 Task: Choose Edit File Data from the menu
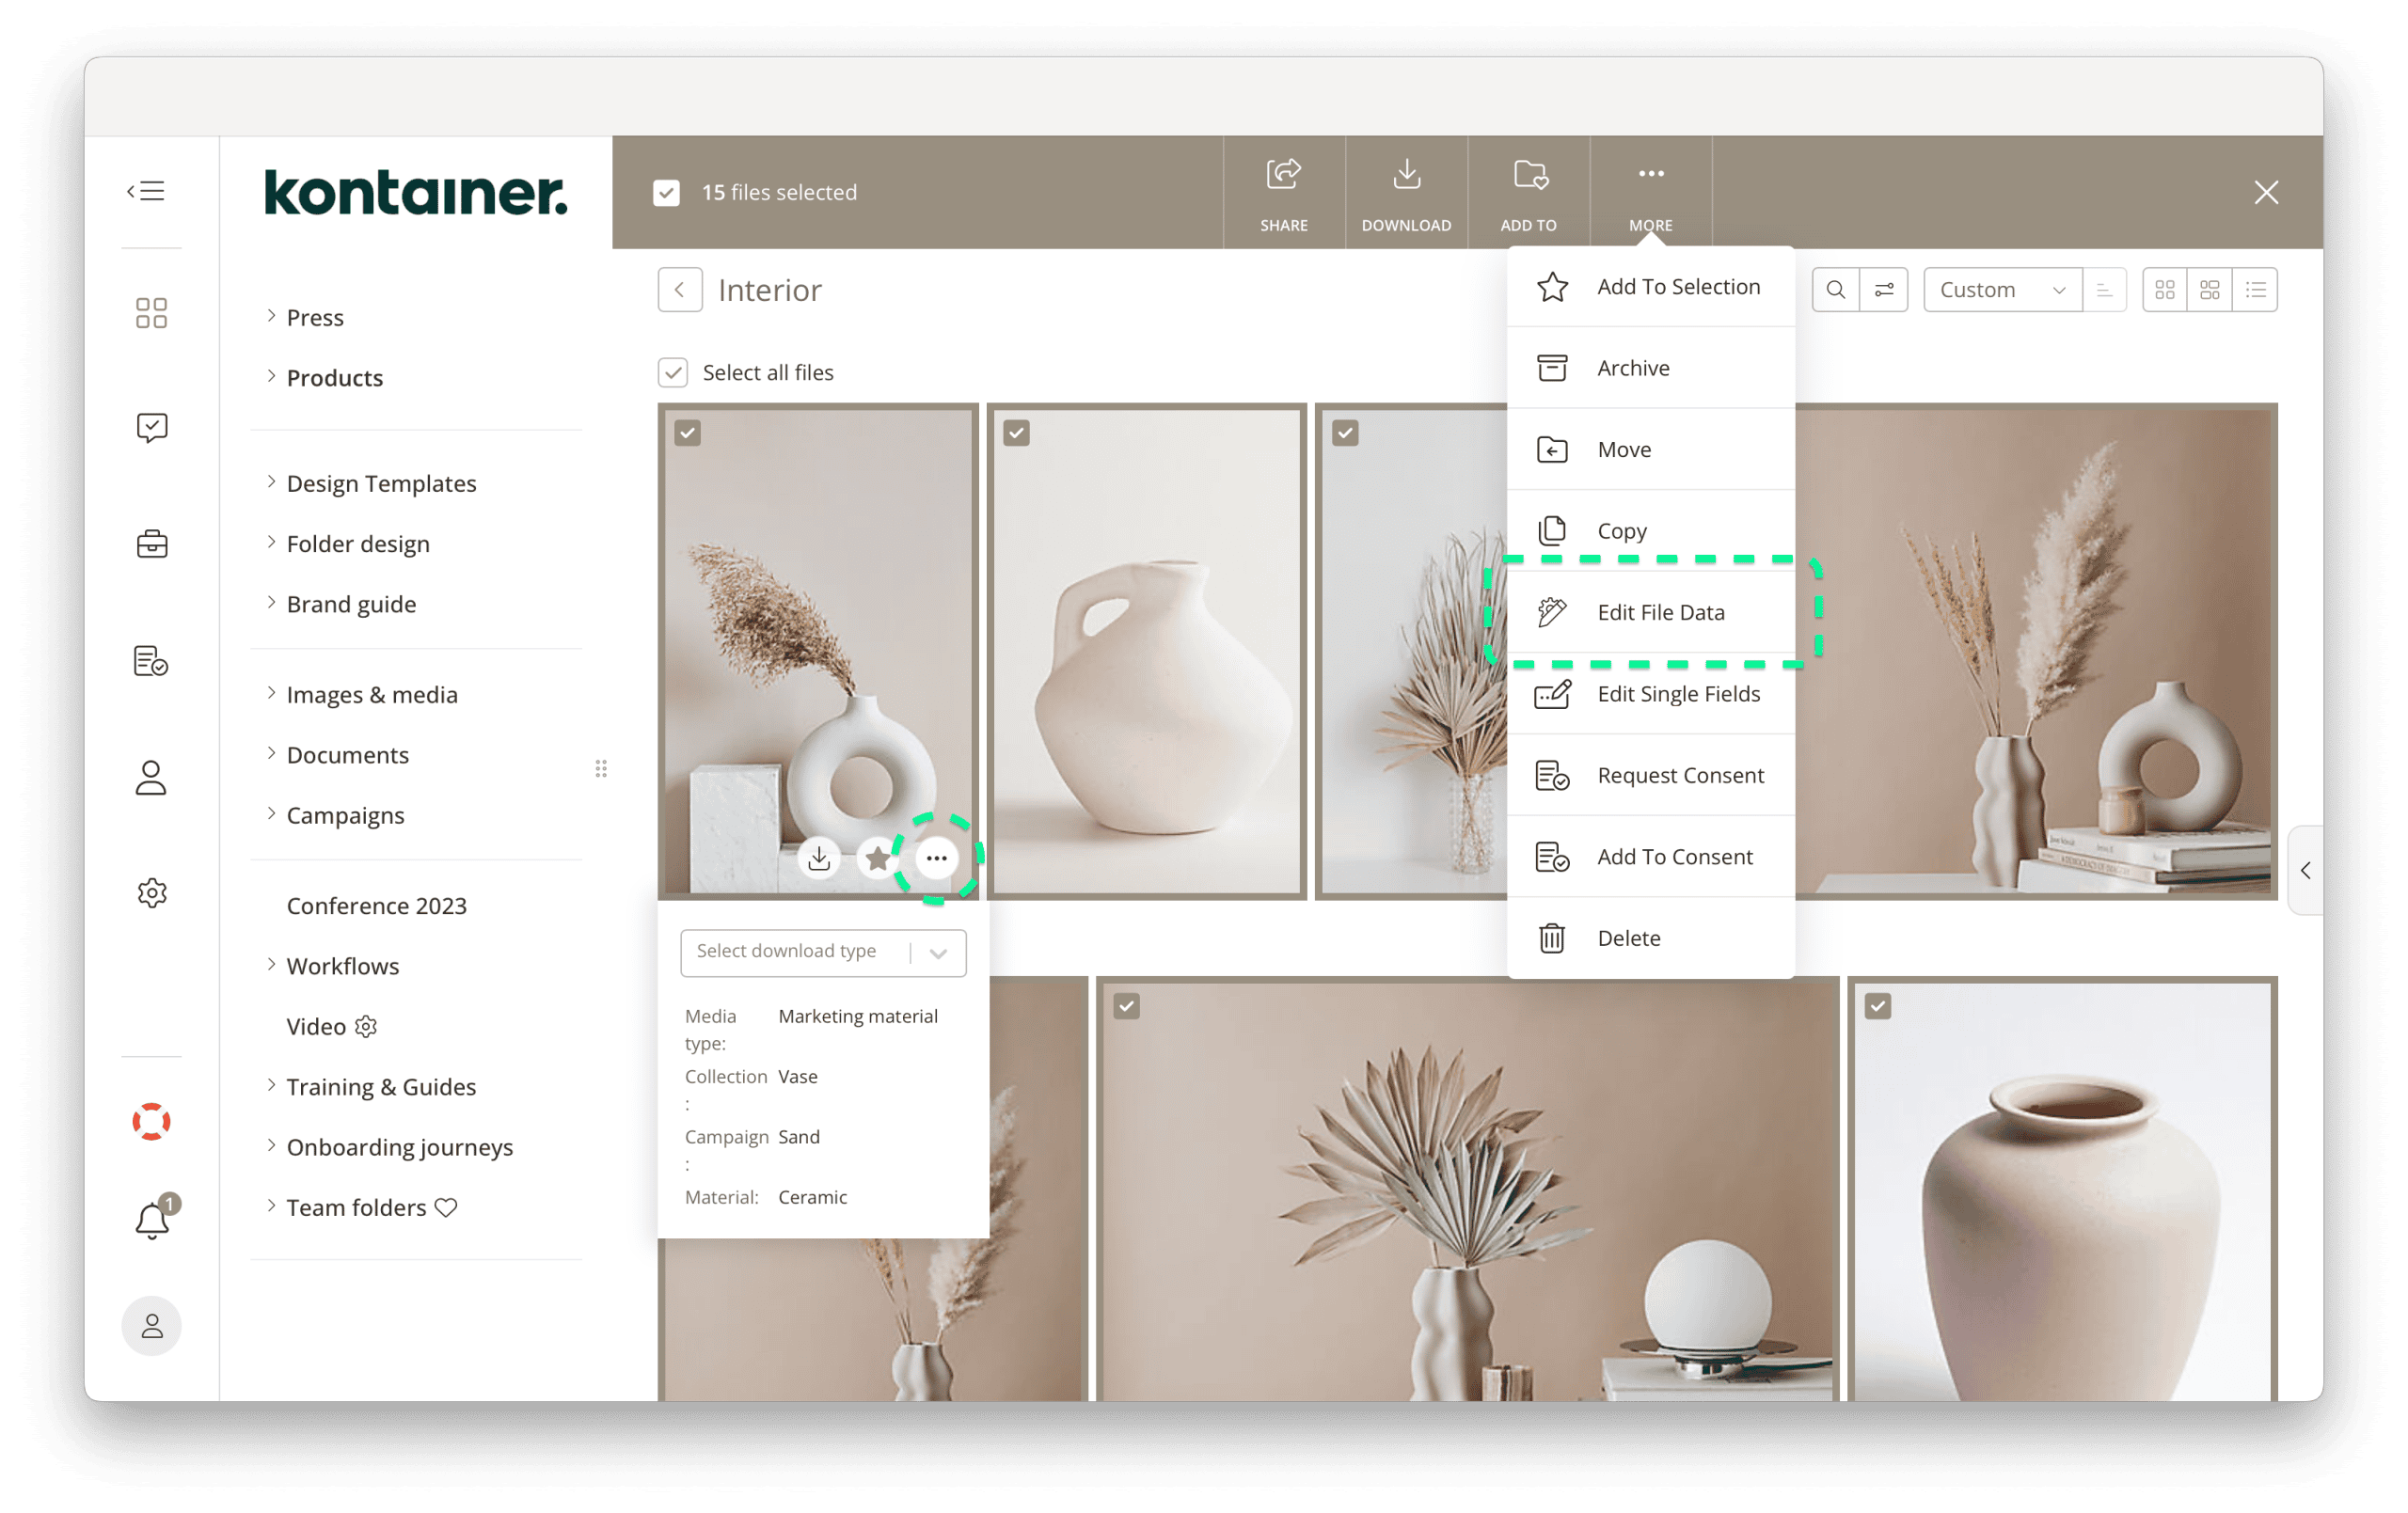pos(1660,611)
